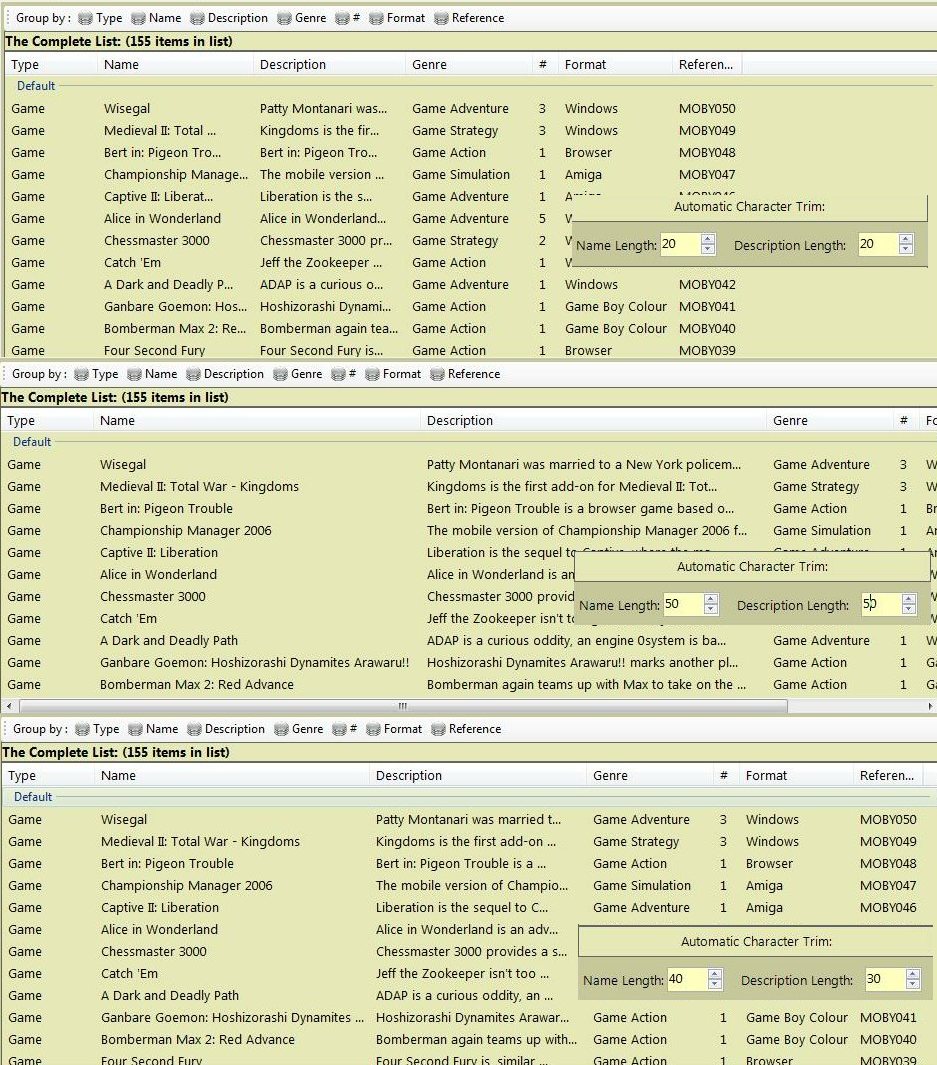This screenshot has height=1065, width=937.
Task: Sort by Description column header in the bottom list
Action: coord(408,776)
